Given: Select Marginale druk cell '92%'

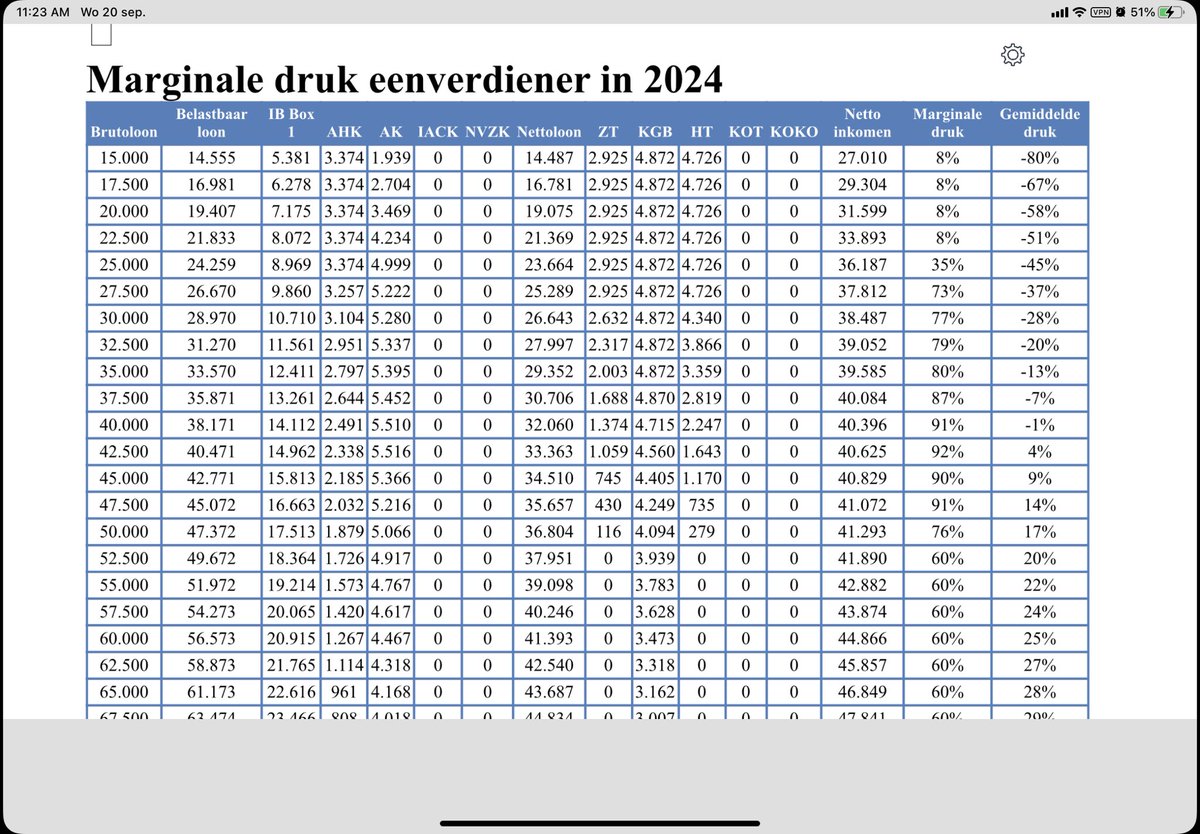Looking at the screenshot, I should point(947,451).
